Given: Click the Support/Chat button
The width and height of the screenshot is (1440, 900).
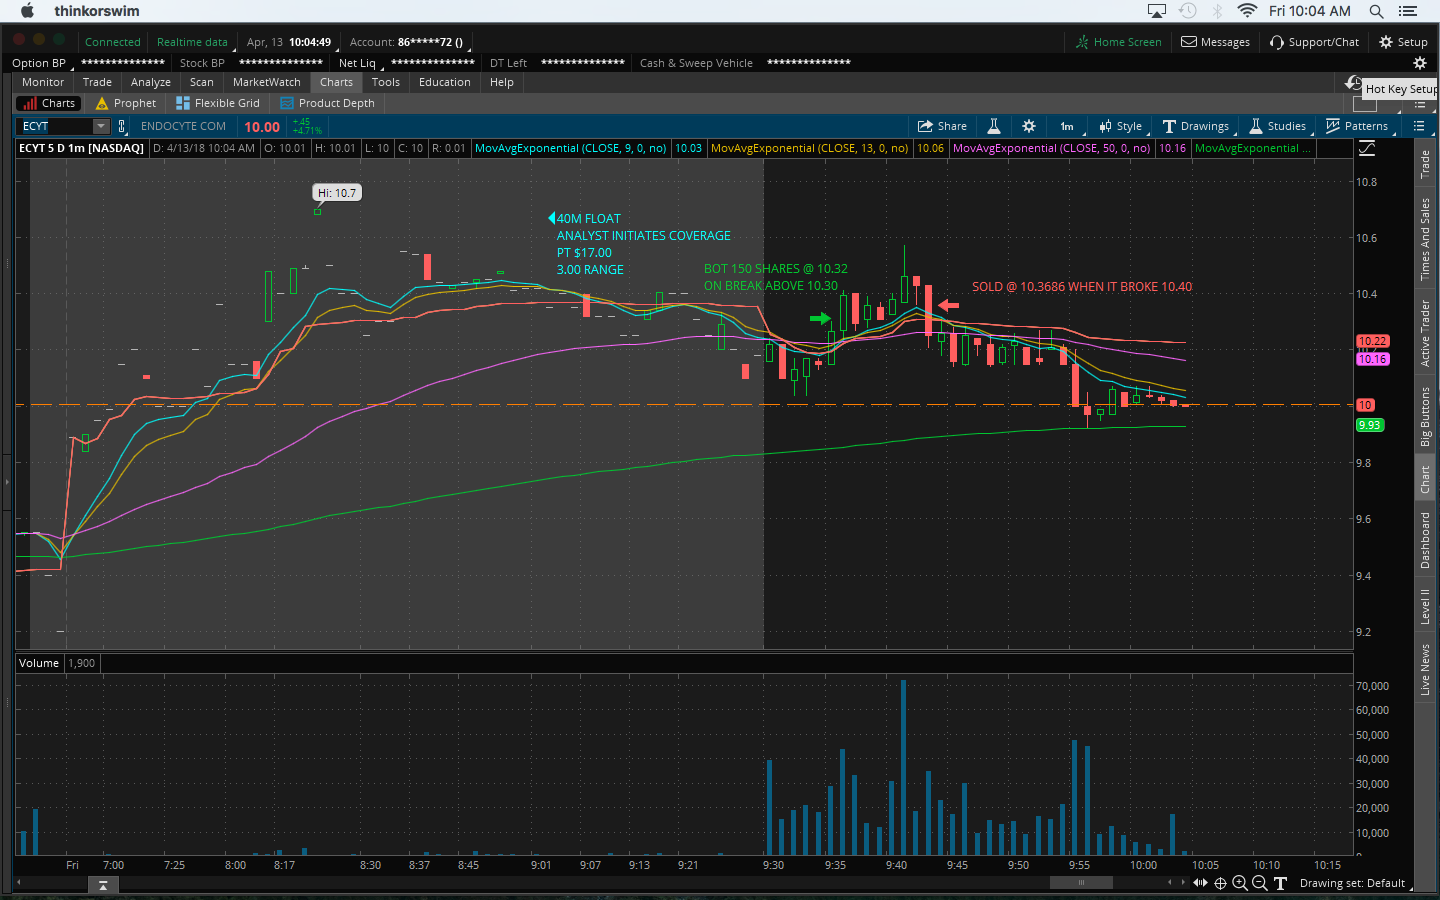Looking at the screenshot, I should click(x=1314, y=42).
